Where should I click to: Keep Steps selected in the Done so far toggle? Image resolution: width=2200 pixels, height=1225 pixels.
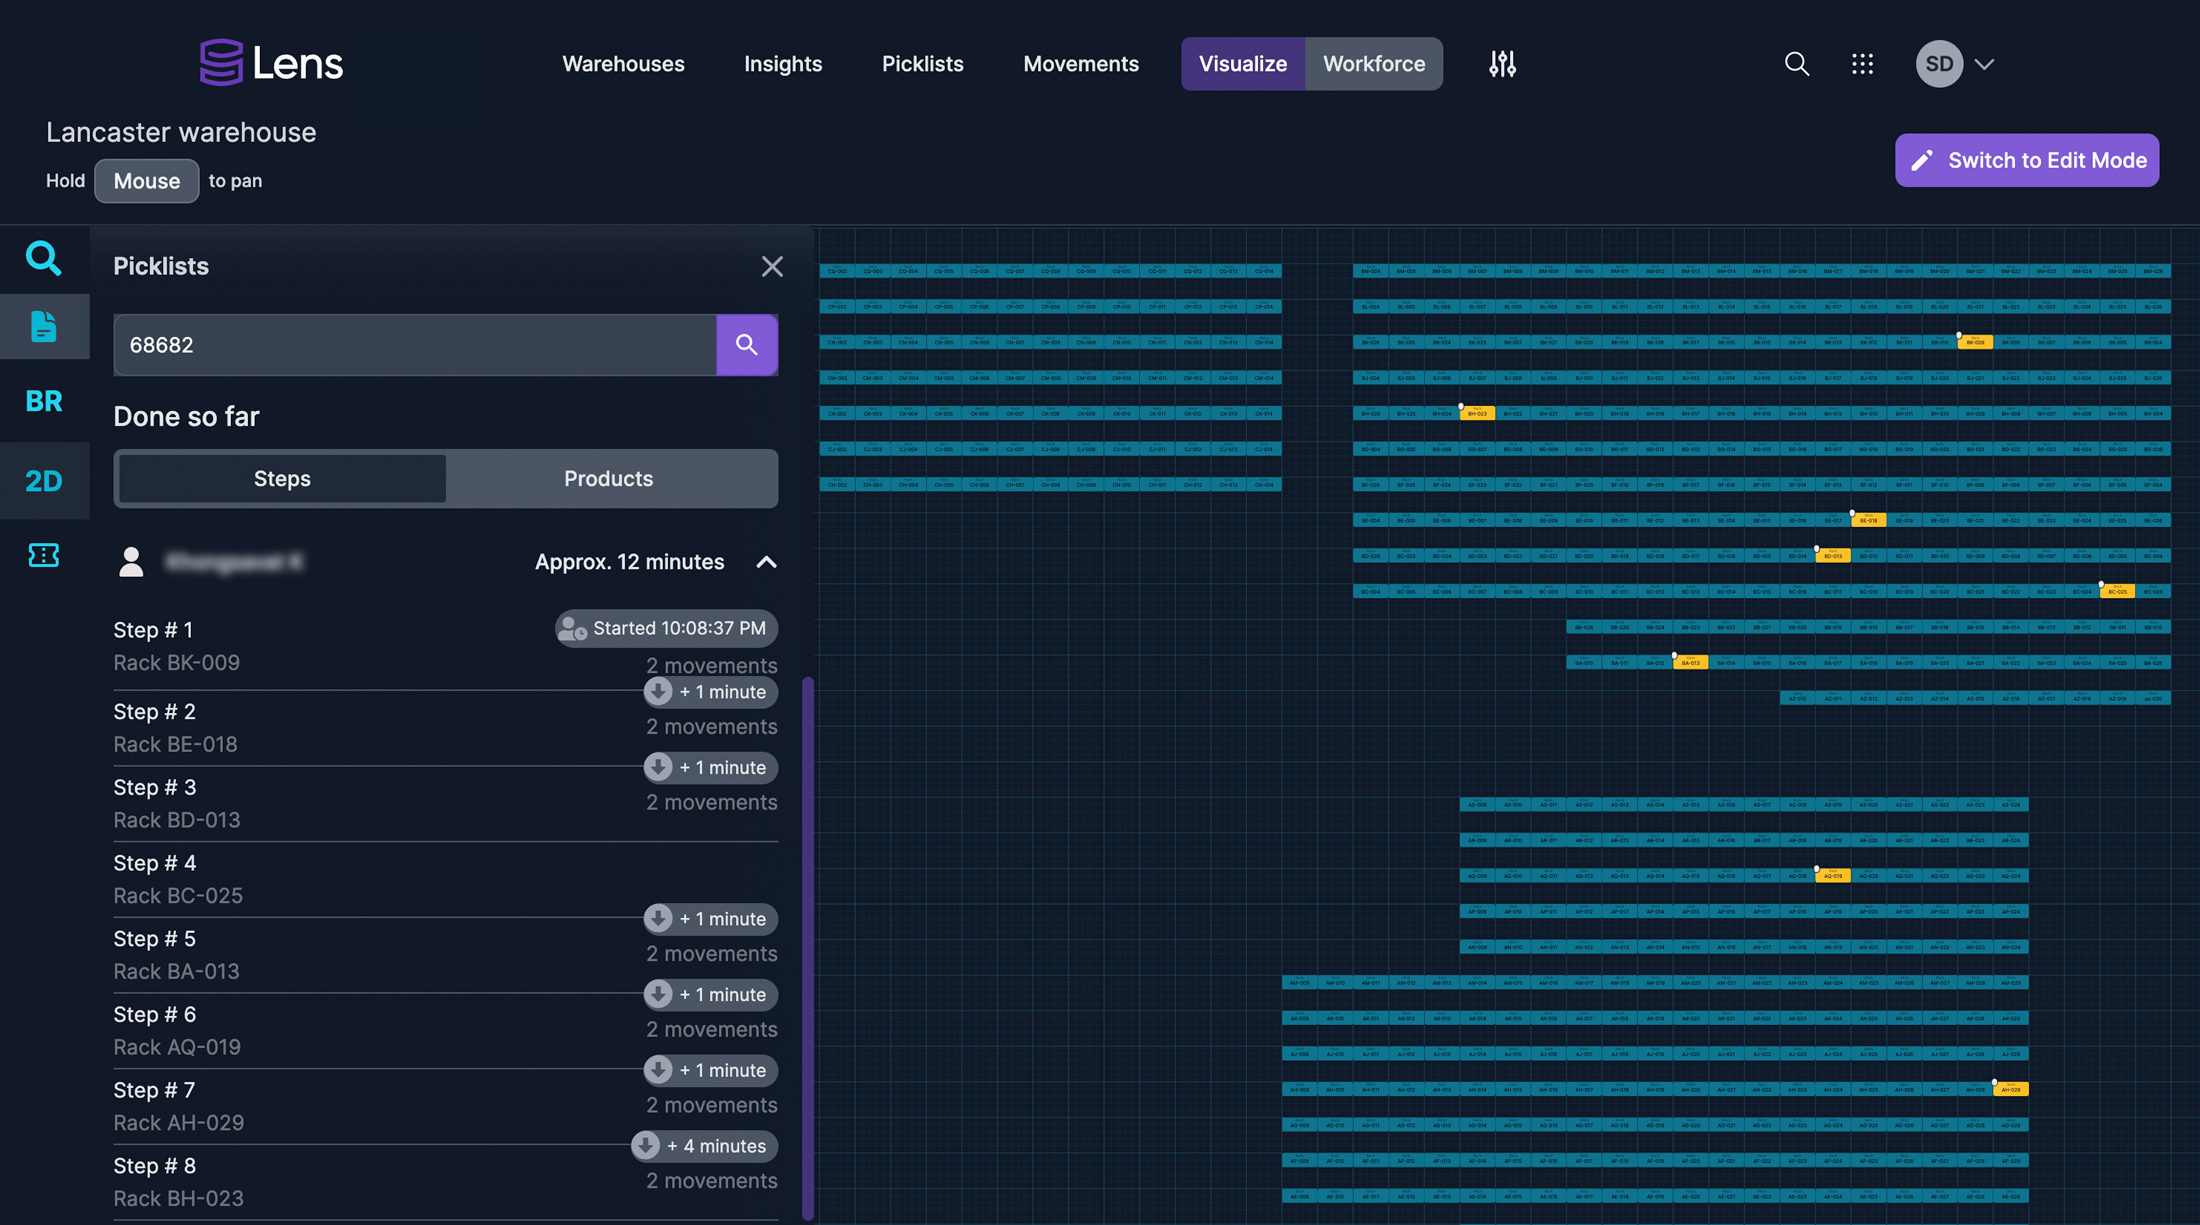[x=281, y=478]
